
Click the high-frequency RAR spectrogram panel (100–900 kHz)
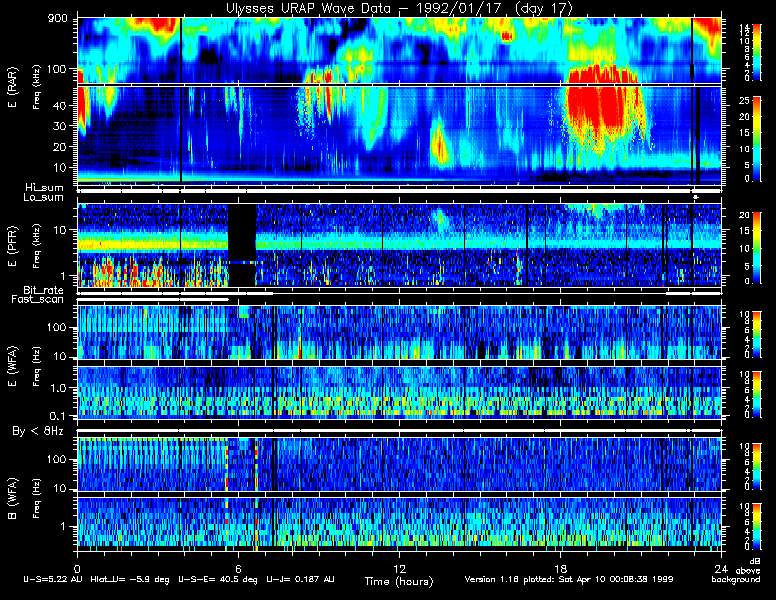[399, 50]
